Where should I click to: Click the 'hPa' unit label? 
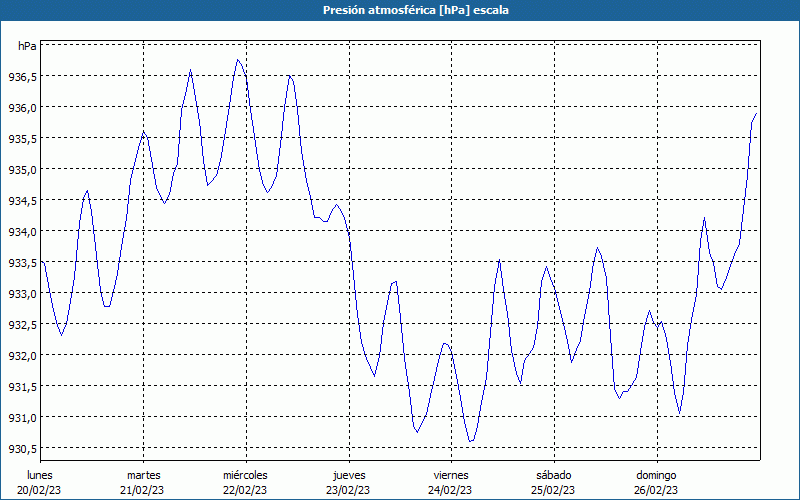coord(27,46)
